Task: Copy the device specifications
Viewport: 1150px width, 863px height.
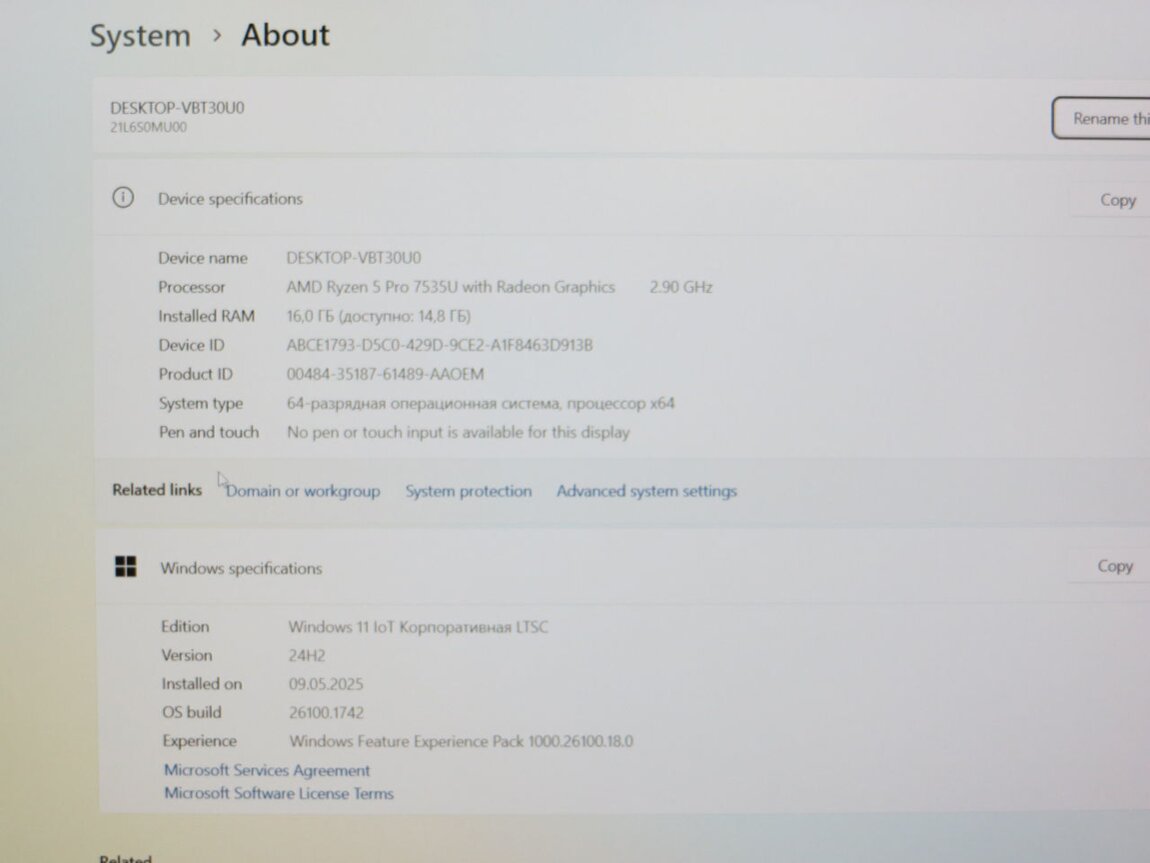Action: [x=1117, y=200]
